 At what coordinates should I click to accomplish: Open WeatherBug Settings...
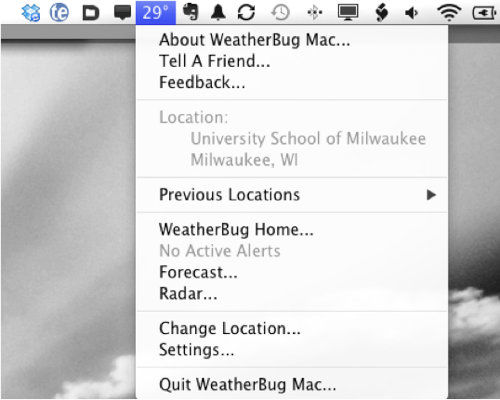click(292, 350)
